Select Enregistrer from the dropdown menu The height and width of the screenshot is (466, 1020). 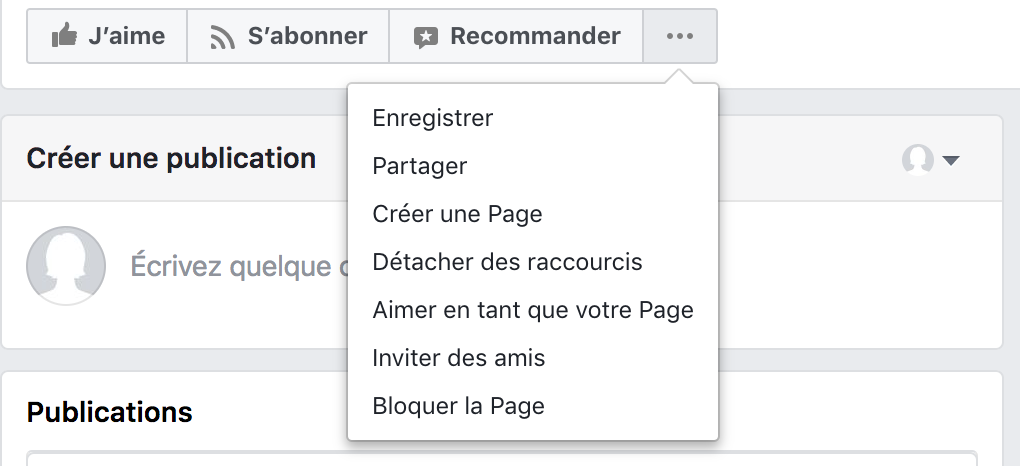tap(433, 118)
